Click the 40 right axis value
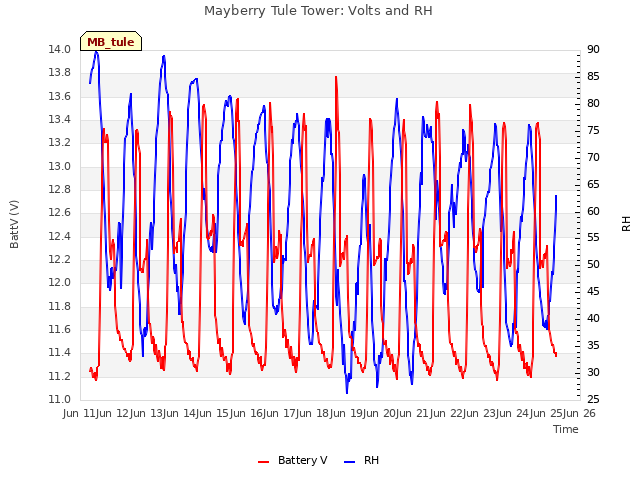This screenshot has height=480, width=640. [x=593, y=318]
